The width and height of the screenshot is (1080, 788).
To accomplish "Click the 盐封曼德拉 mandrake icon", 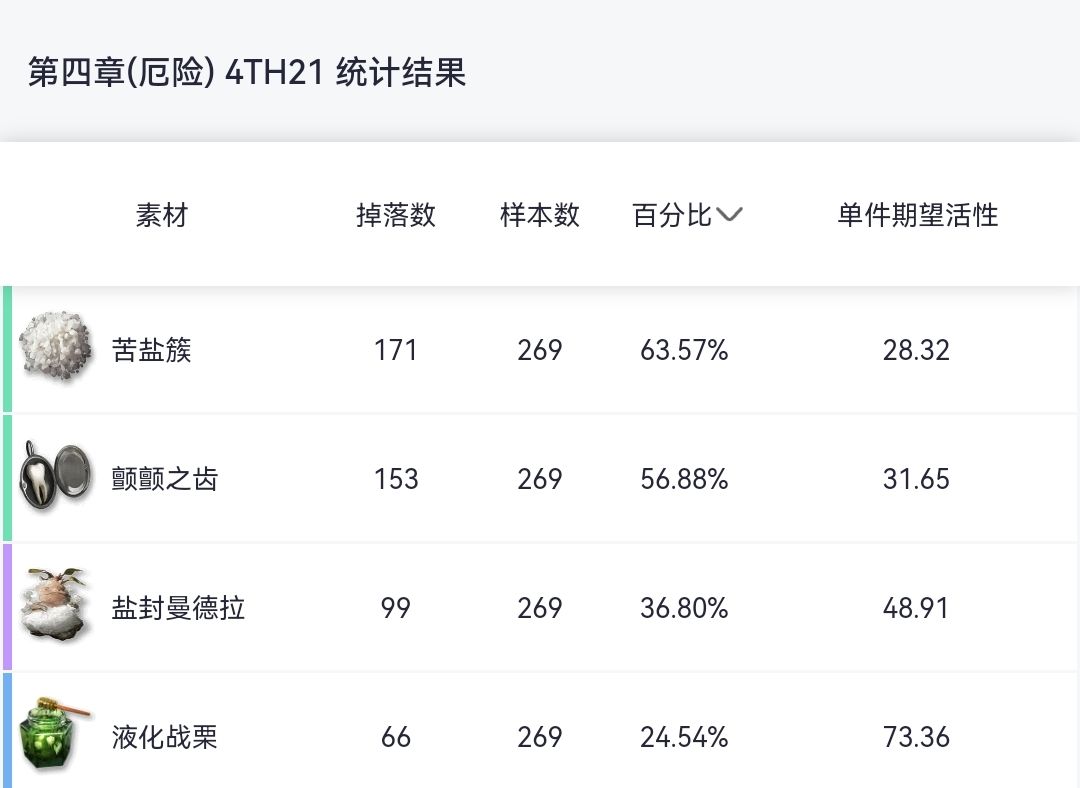I will (56, 605).
